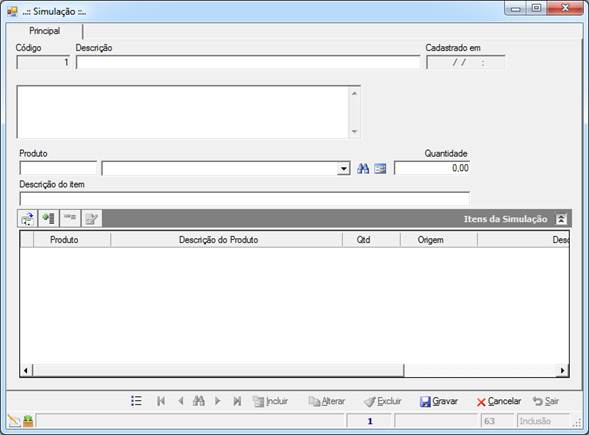Viewport: 589px width, 435px height.
Task: Click the pencil note icon in status bar
Action: pos(14,421)
